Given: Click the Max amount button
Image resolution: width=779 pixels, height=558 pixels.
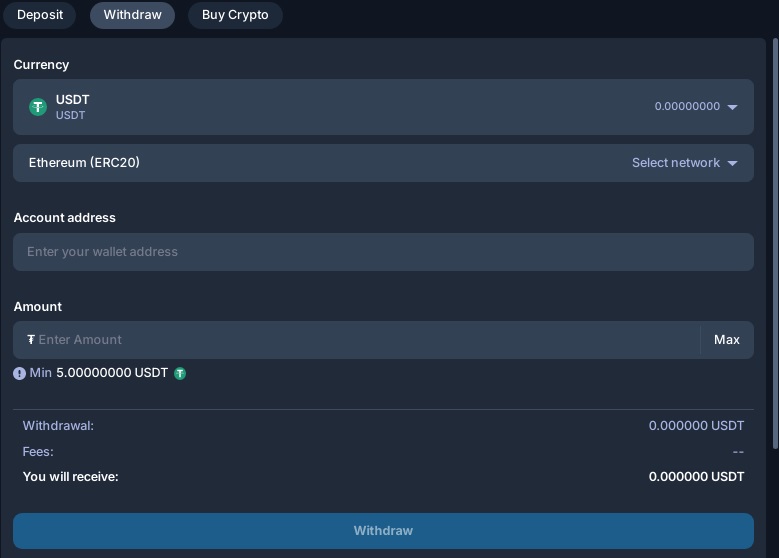Looking at the screenshot, I should (727, 340).
